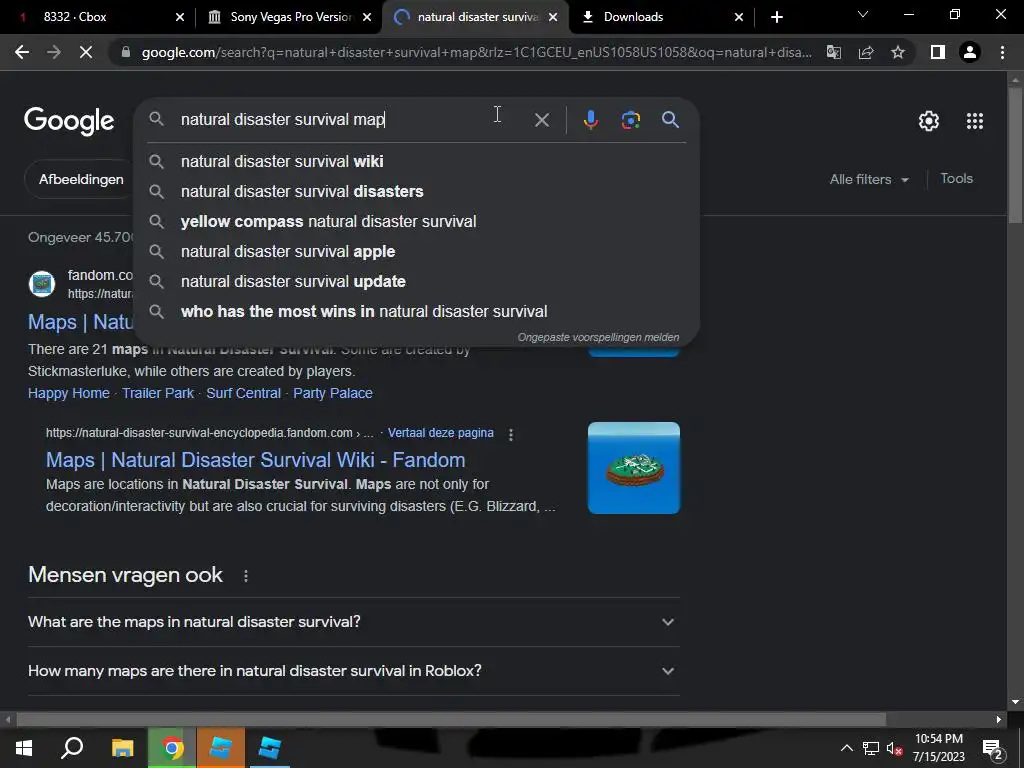Screen dimensions: 1024x768
Task: Open Google quick settings gear
Action: pos(929,121)
